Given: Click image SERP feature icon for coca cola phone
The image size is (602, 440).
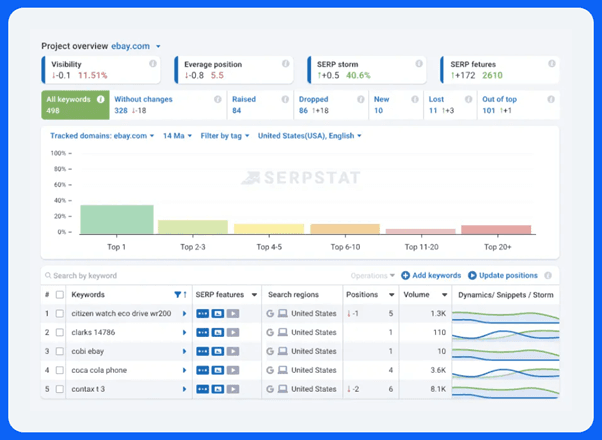Looking at the screenshot, I should click(218, 370).
